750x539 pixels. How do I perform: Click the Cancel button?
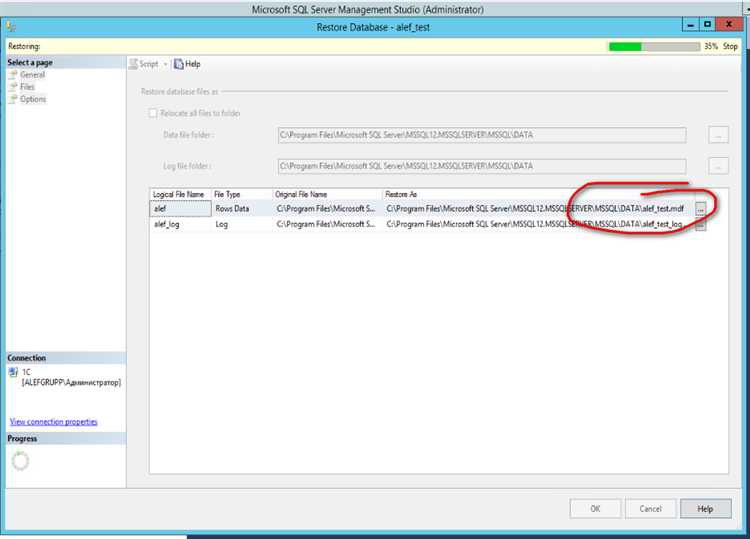click(651, 509)
